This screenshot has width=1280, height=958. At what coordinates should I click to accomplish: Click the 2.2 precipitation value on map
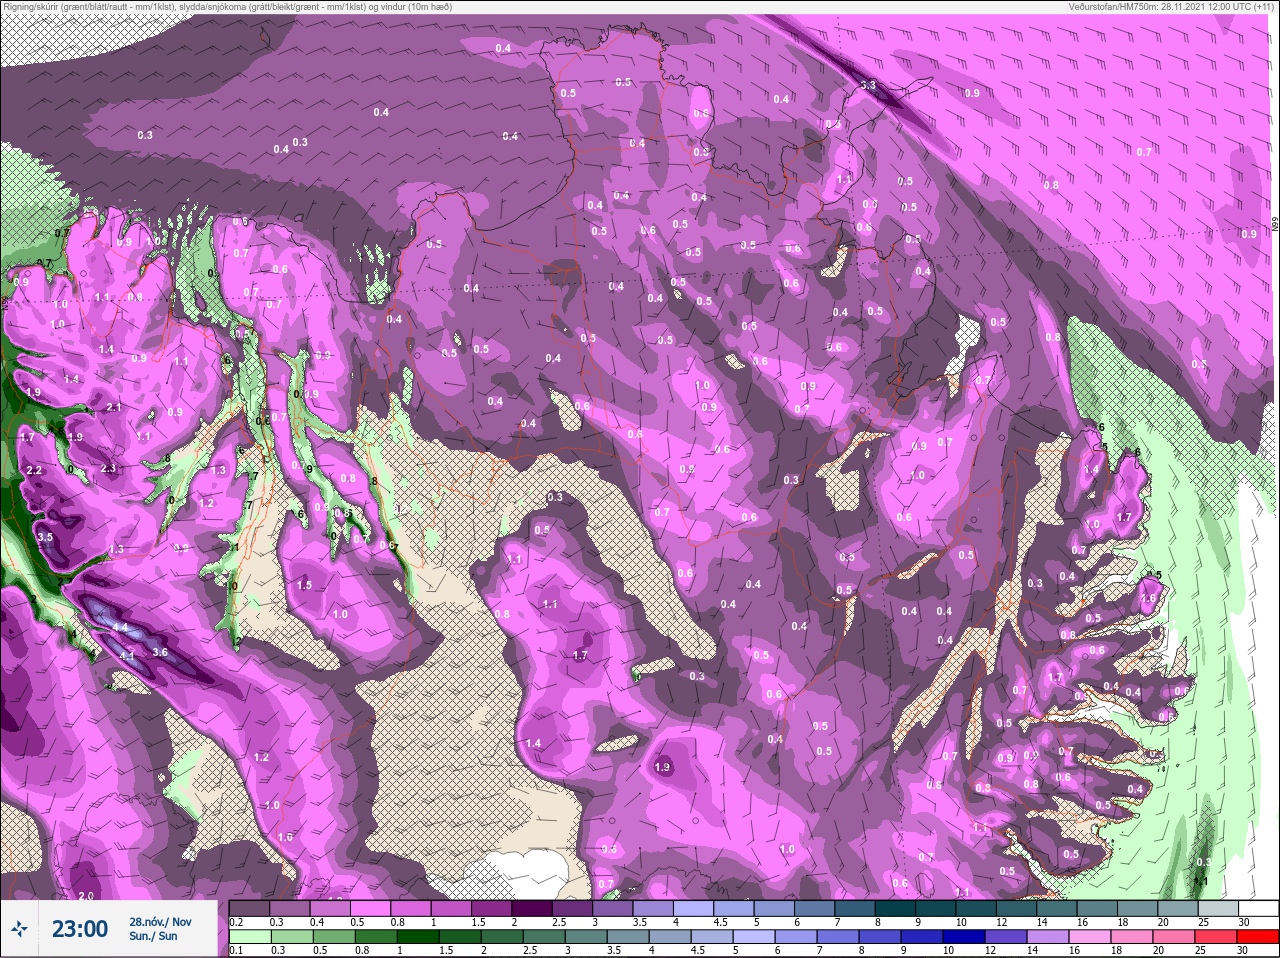[x=34, y=470]
